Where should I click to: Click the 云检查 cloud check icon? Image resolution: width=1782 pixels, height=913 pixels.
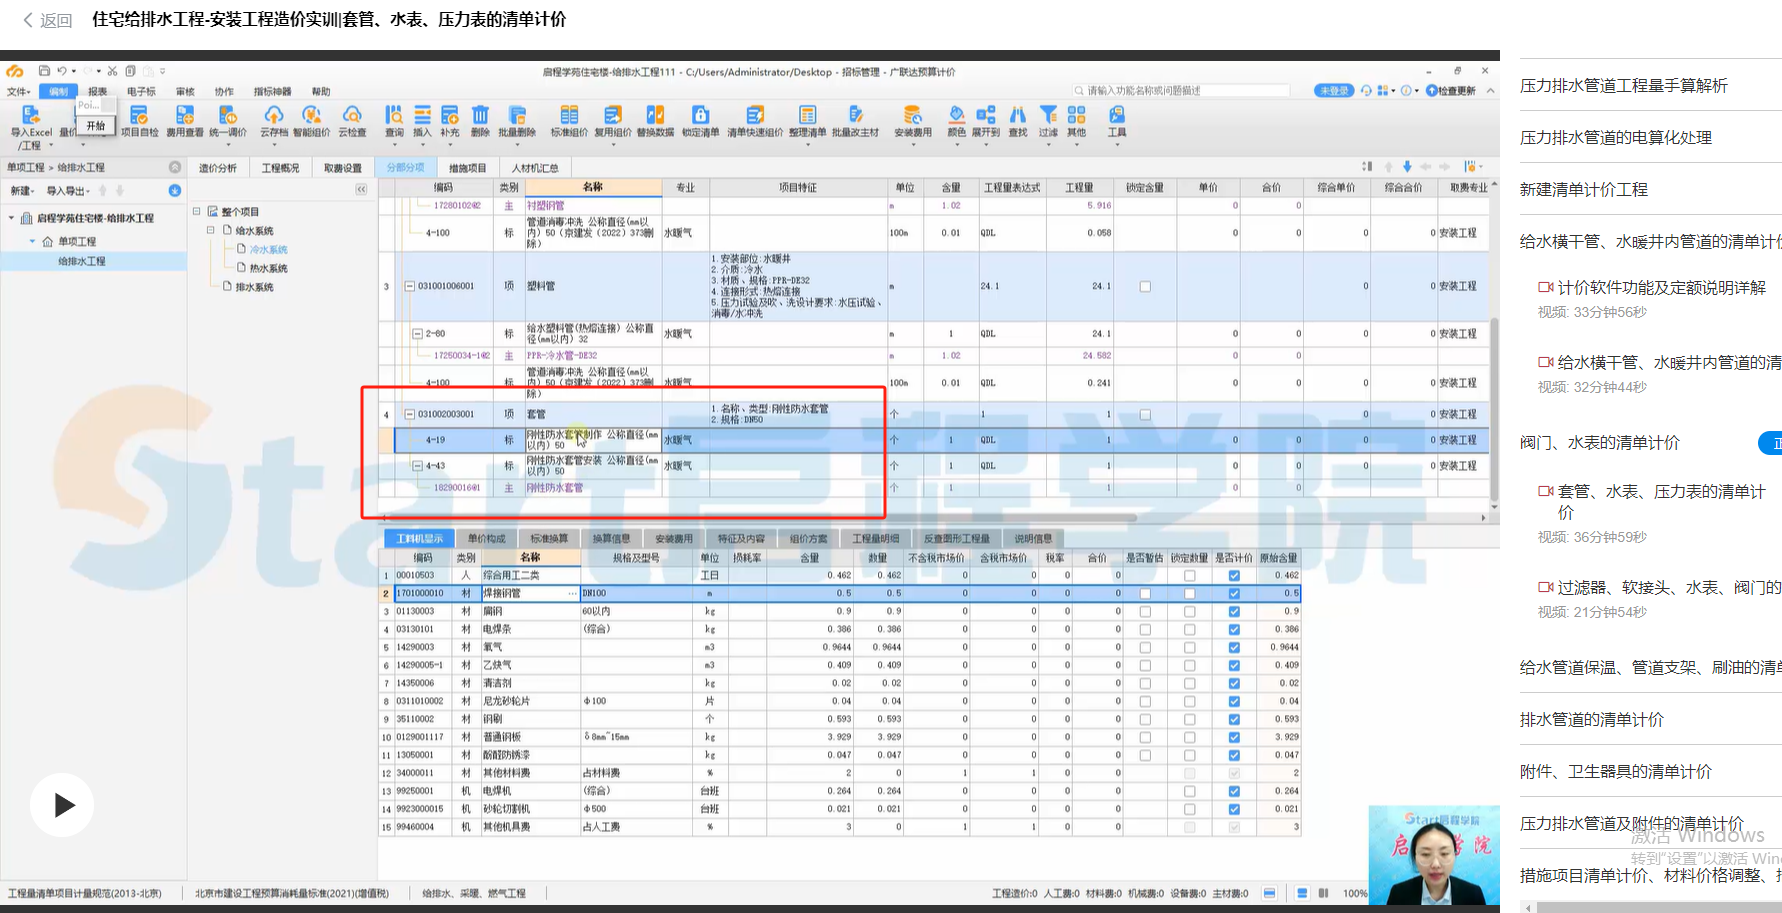352,121
